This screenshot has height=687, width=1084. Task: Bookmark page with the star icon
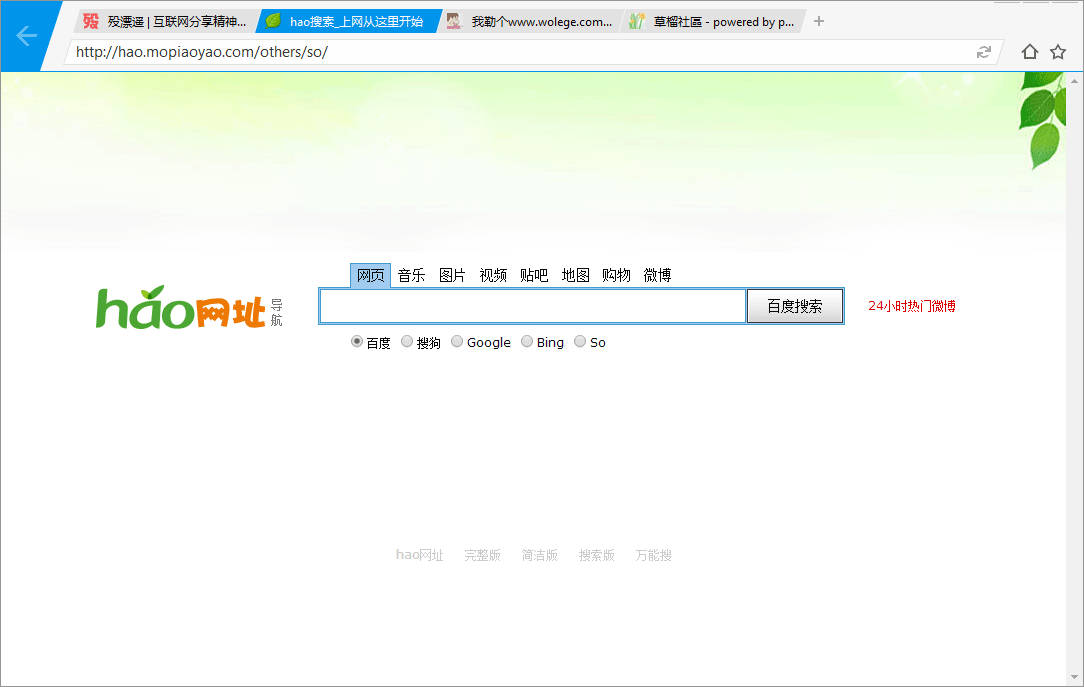tap(1058, 52)
